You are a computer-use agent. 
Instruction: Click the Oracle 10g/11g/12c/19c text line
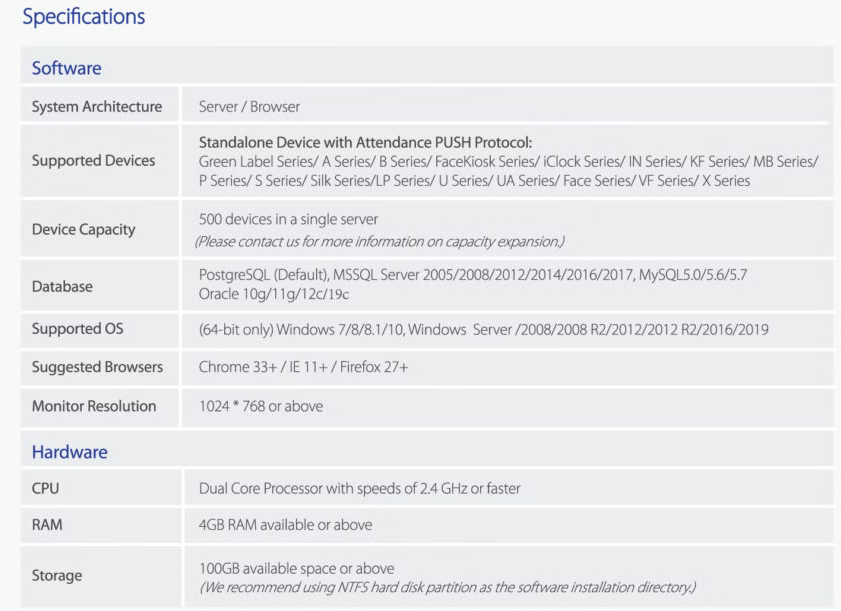tap(274, 294)
